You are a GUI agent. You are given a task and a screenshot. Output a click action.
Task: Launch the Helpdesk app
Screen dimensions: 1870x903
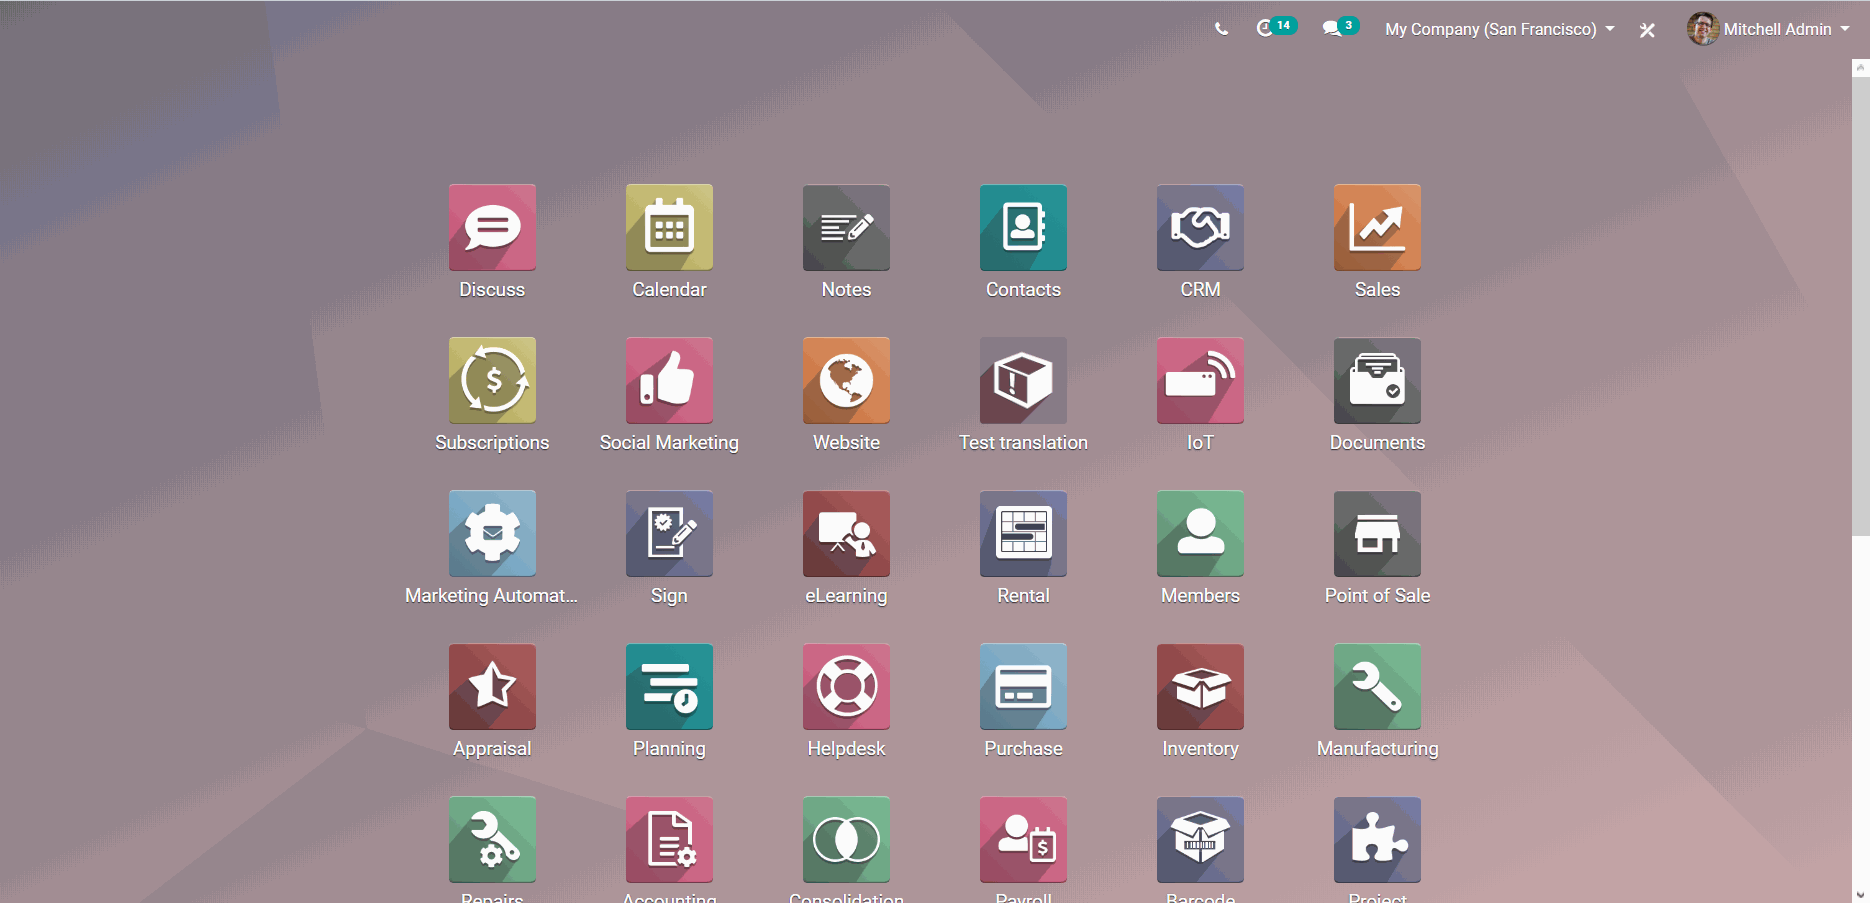click(x=846, y=687)
